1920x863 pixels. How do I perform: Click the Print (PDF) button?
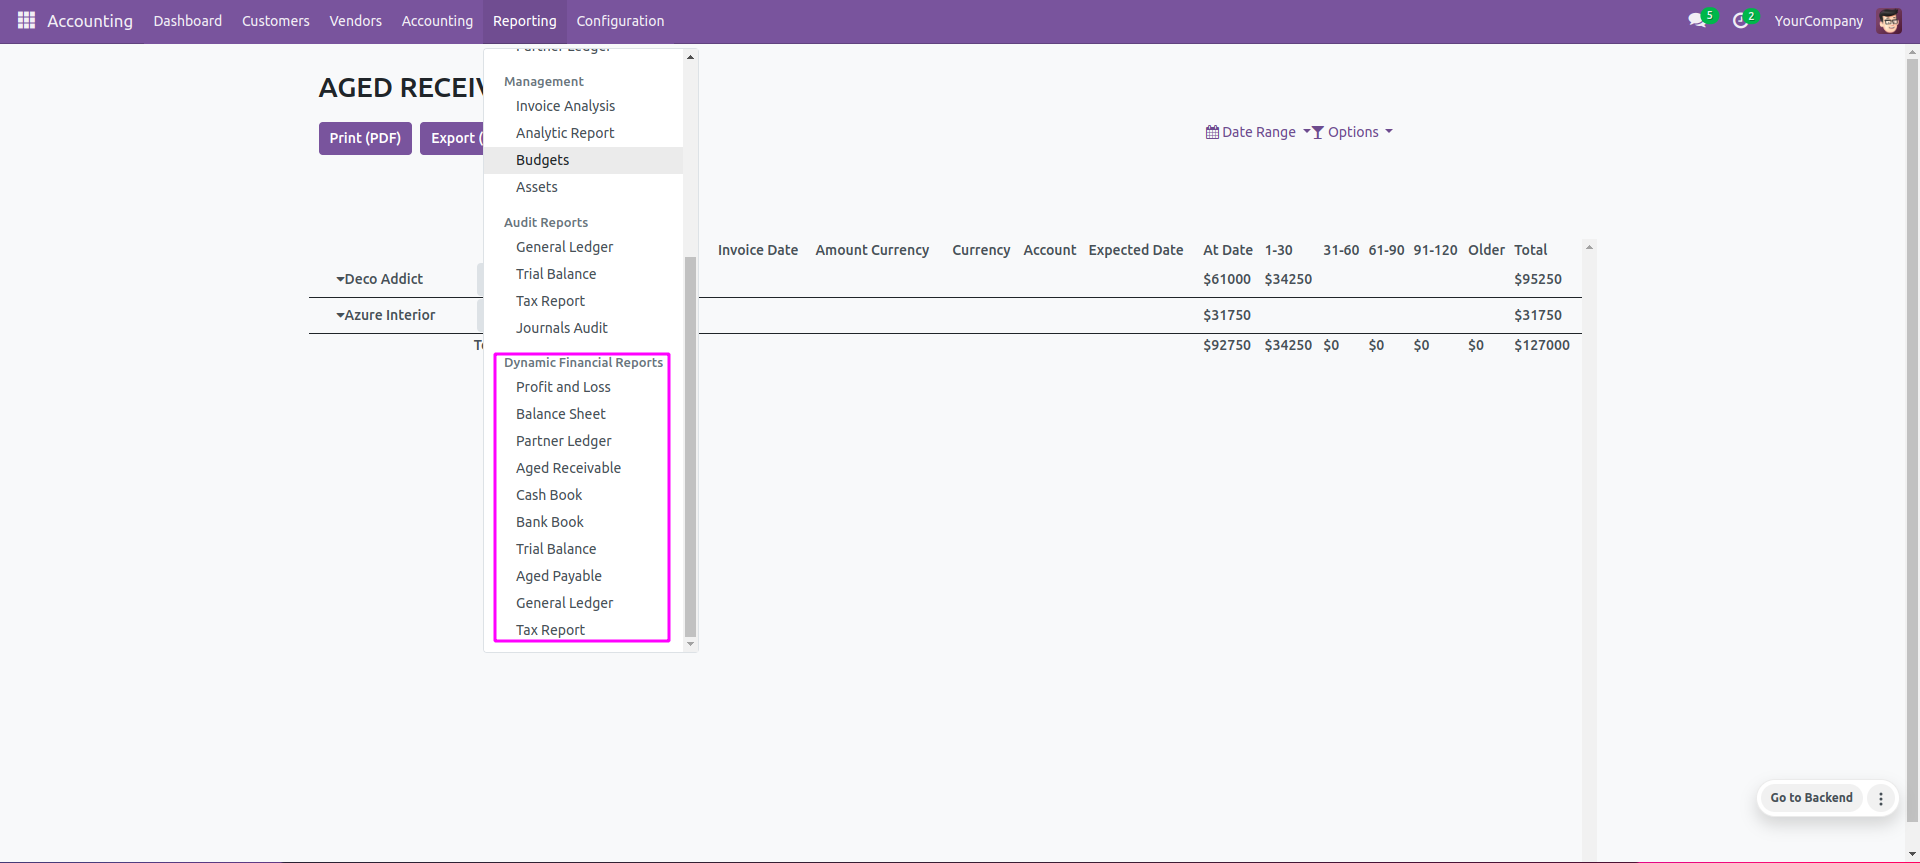point(365,138)
